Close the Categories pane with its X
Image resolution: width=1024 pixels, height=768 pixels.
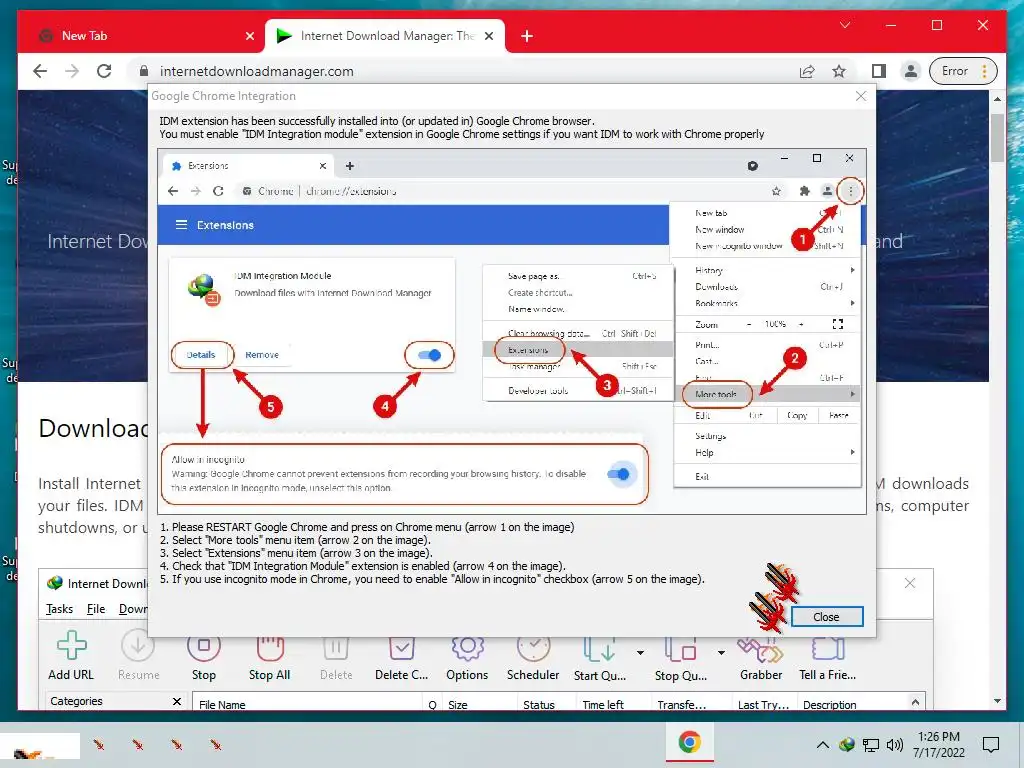tap(176, 701)
